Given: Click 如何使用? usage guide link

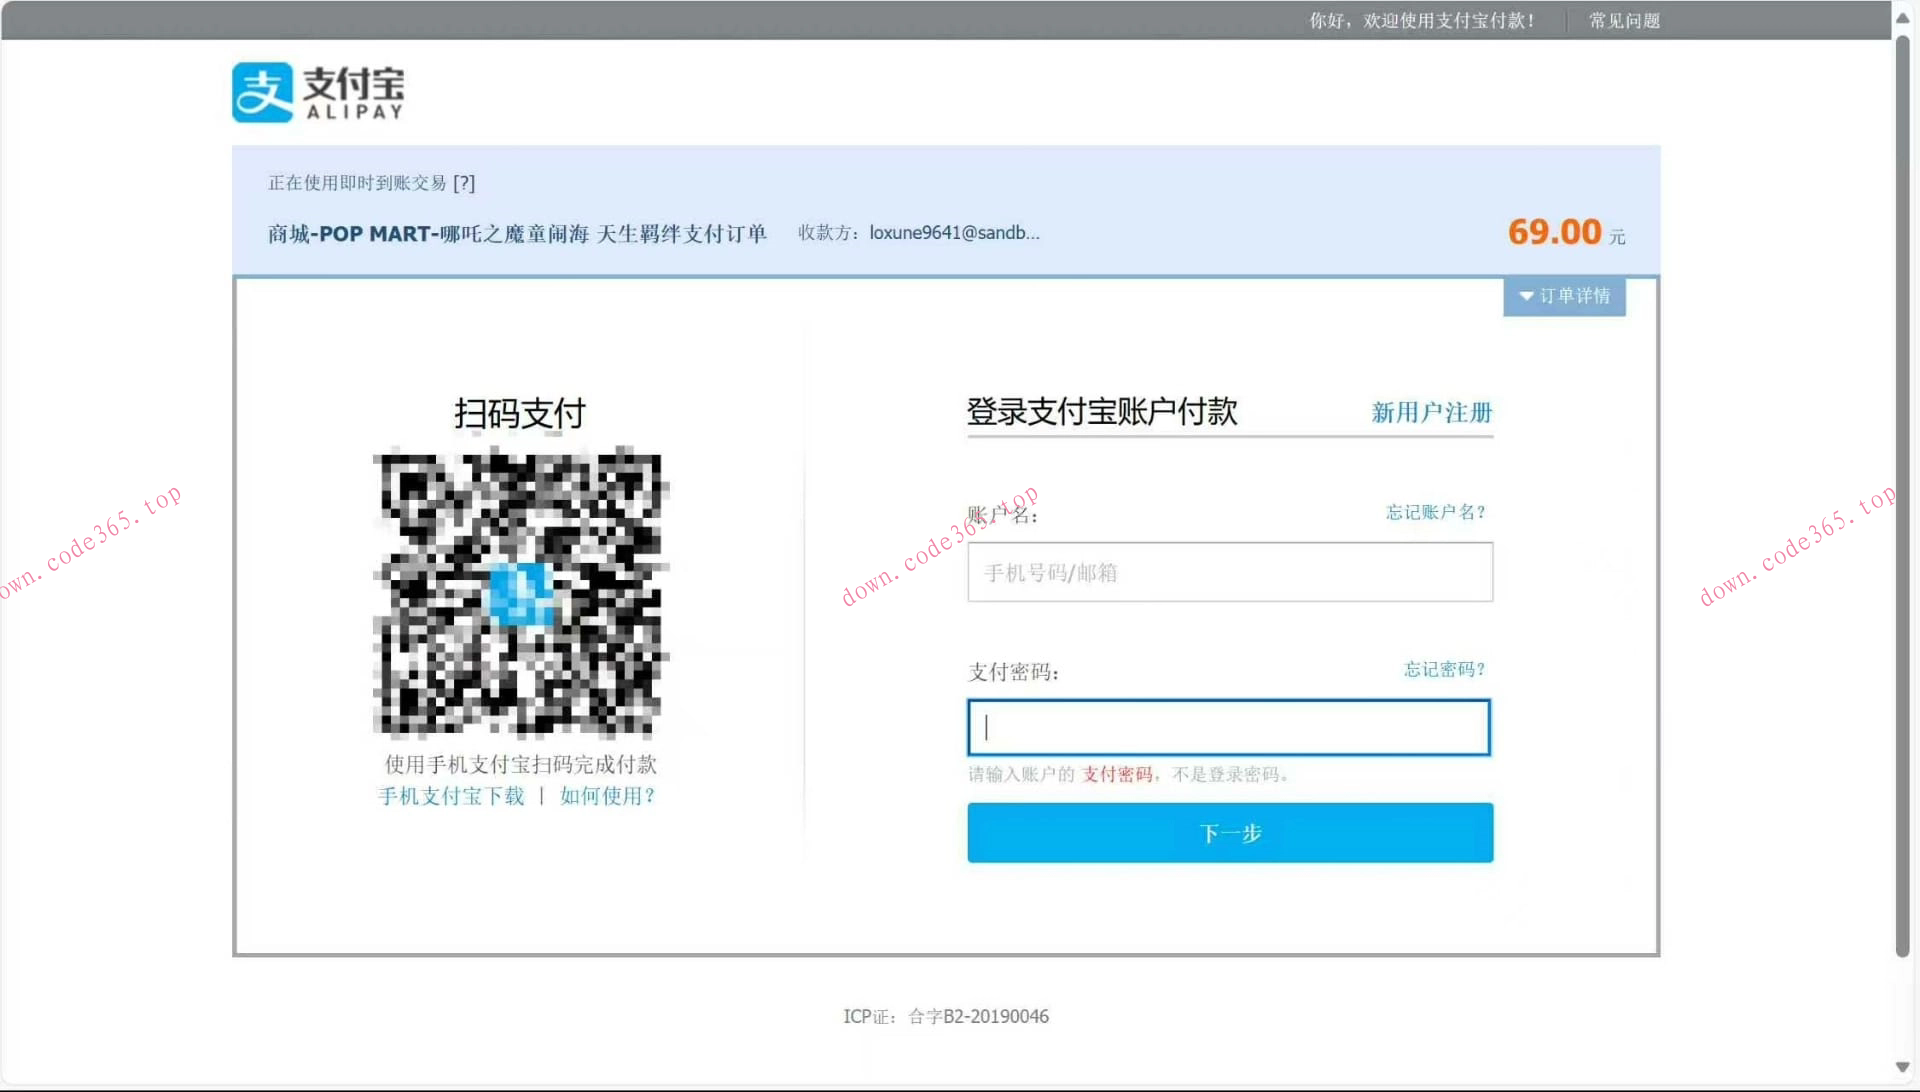Looking at the screenshot, I should (x=606, y=796).
